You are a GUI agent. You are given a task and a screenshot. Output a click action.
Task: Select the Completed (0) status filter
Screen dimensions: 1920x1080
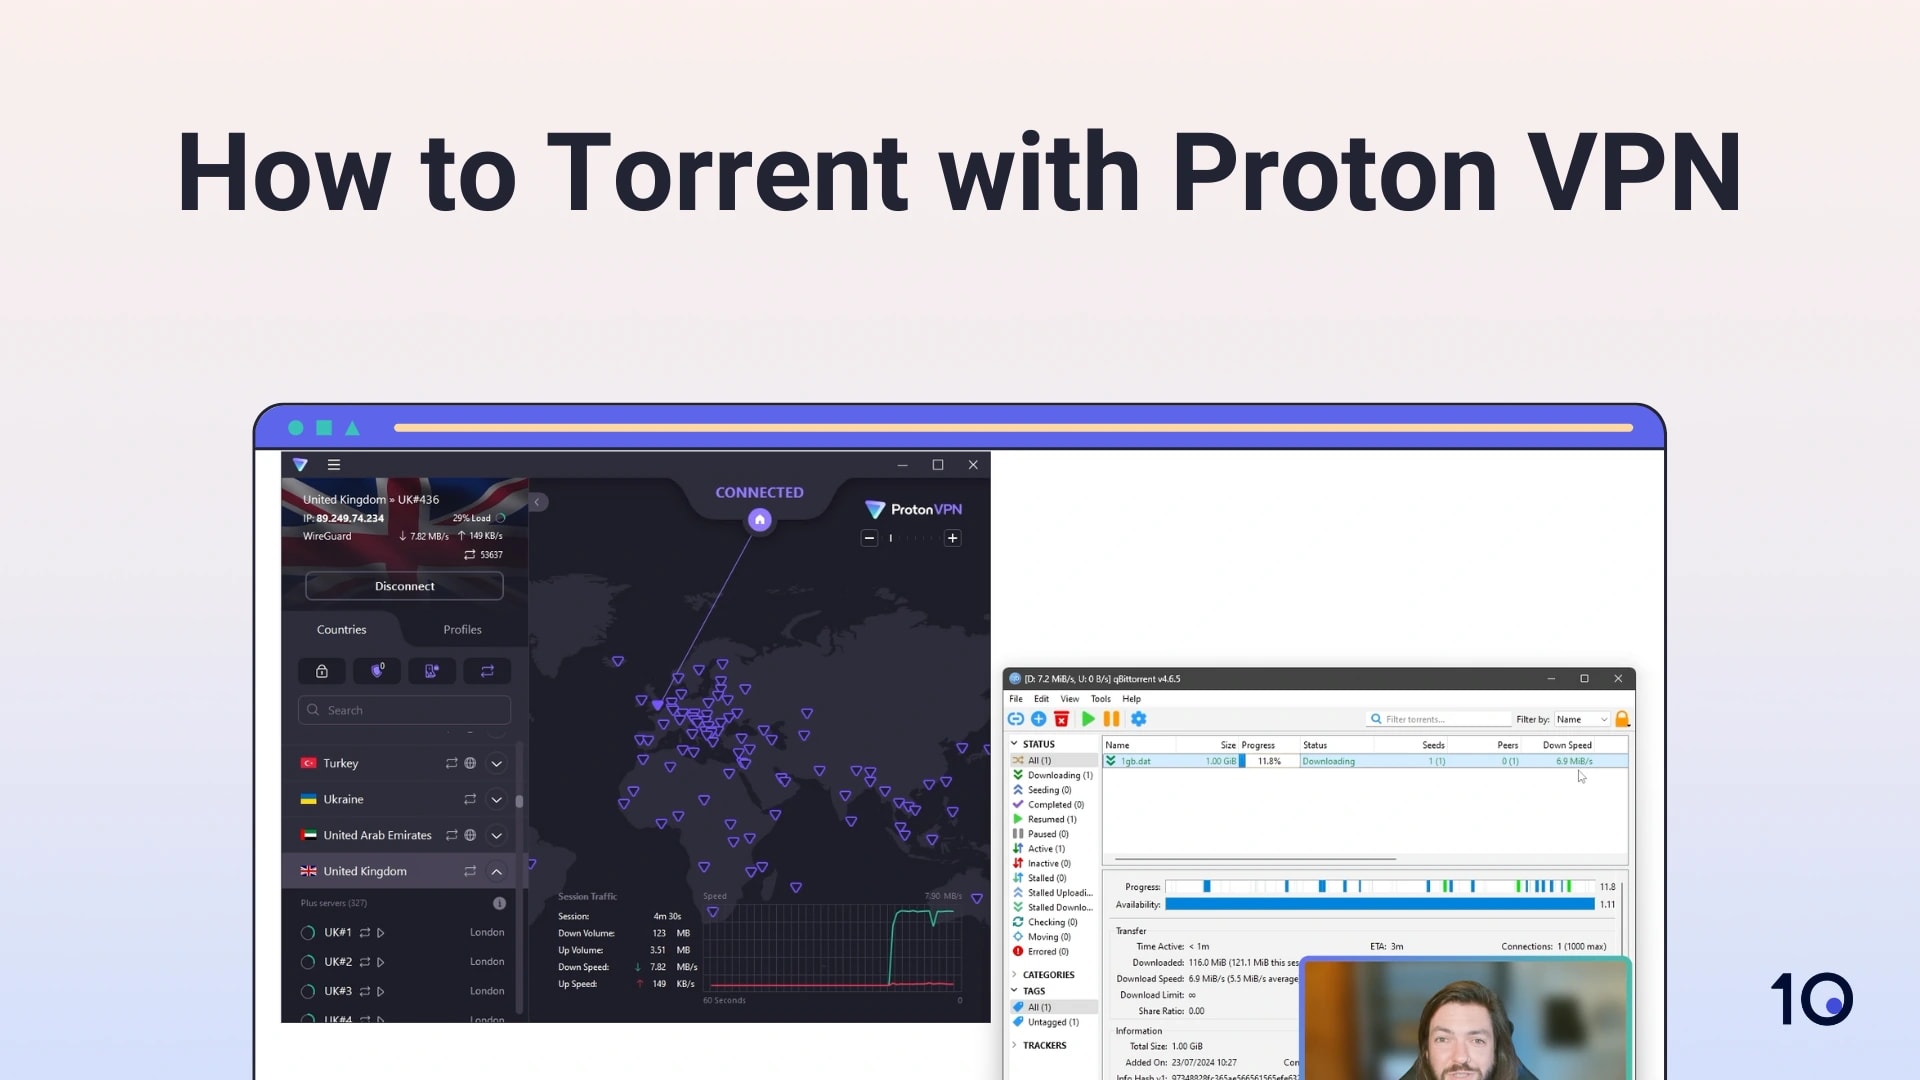(1048, 805)
